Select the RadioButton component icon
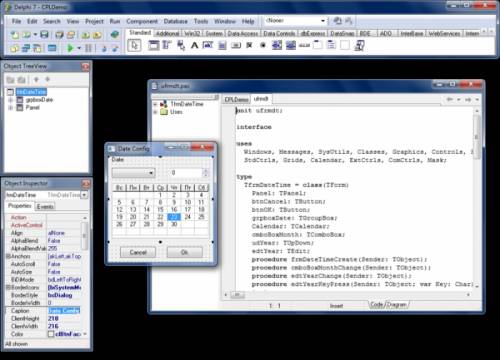The height and width of the screenshot is (360, 500). pos(263,45)
